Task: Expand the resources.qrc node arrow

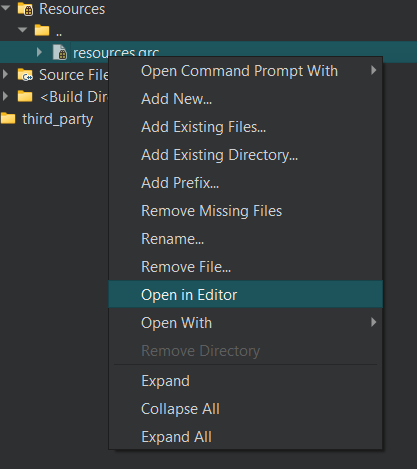Action: pyautogui.click(x=39, y=52)
